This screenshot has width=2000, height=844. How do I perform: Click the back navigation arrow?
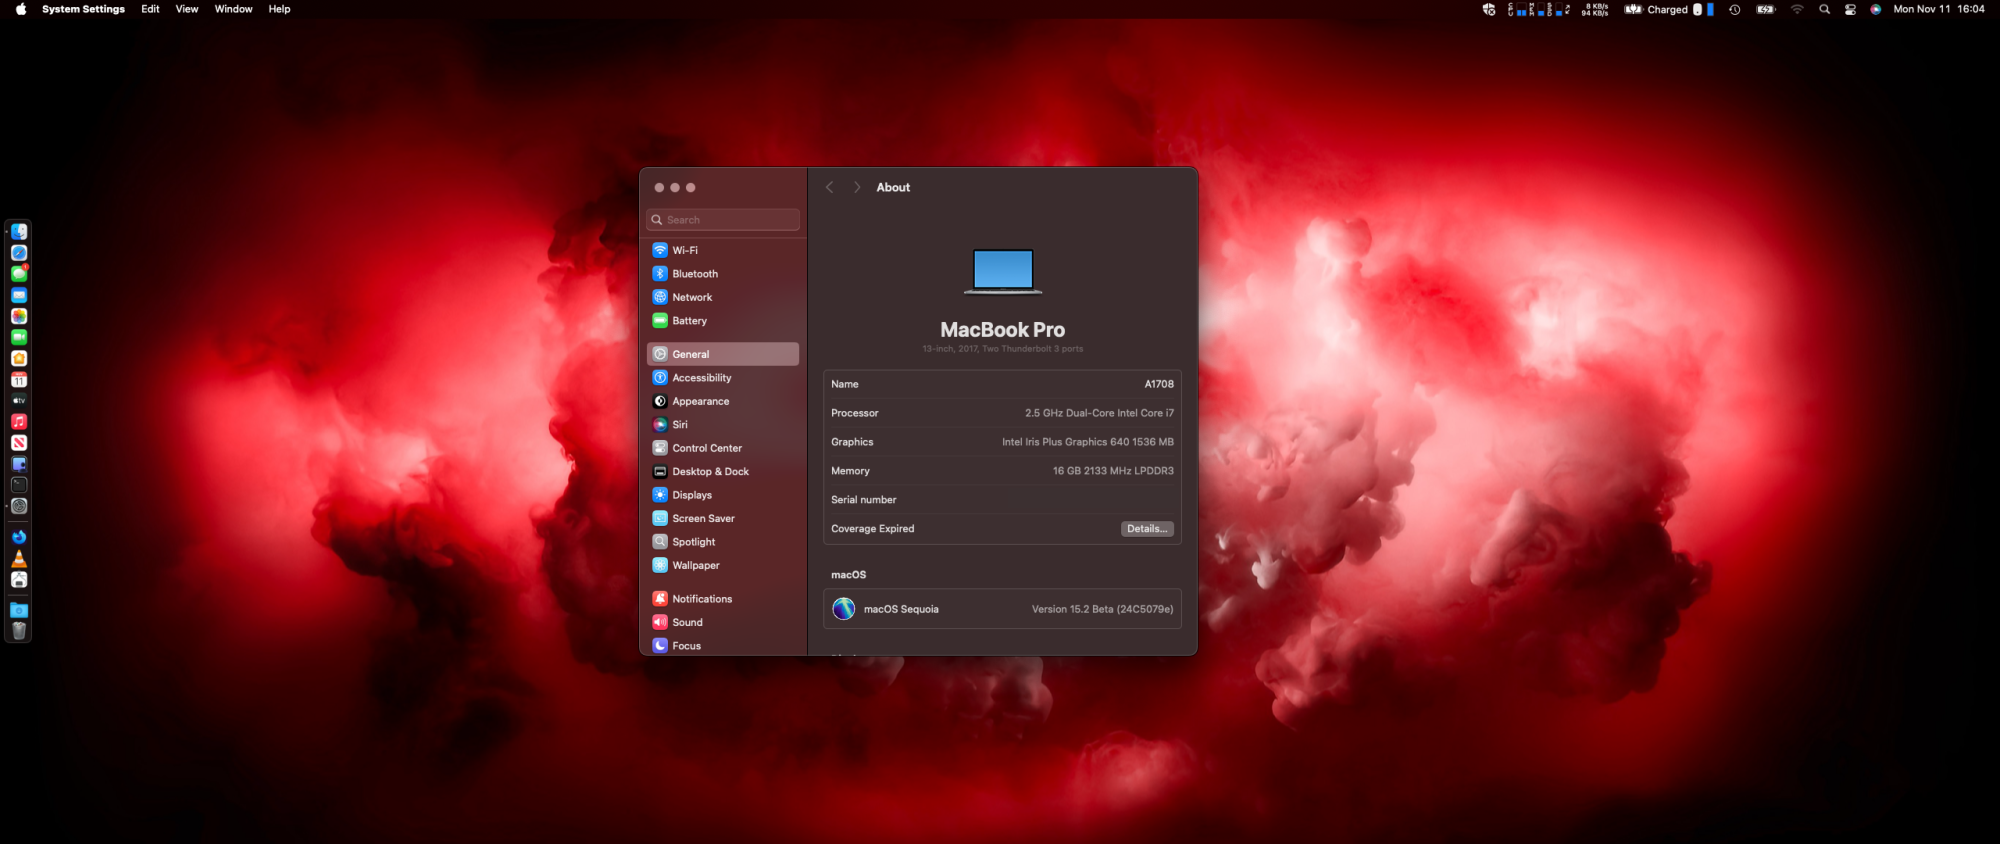pos(829,187)
